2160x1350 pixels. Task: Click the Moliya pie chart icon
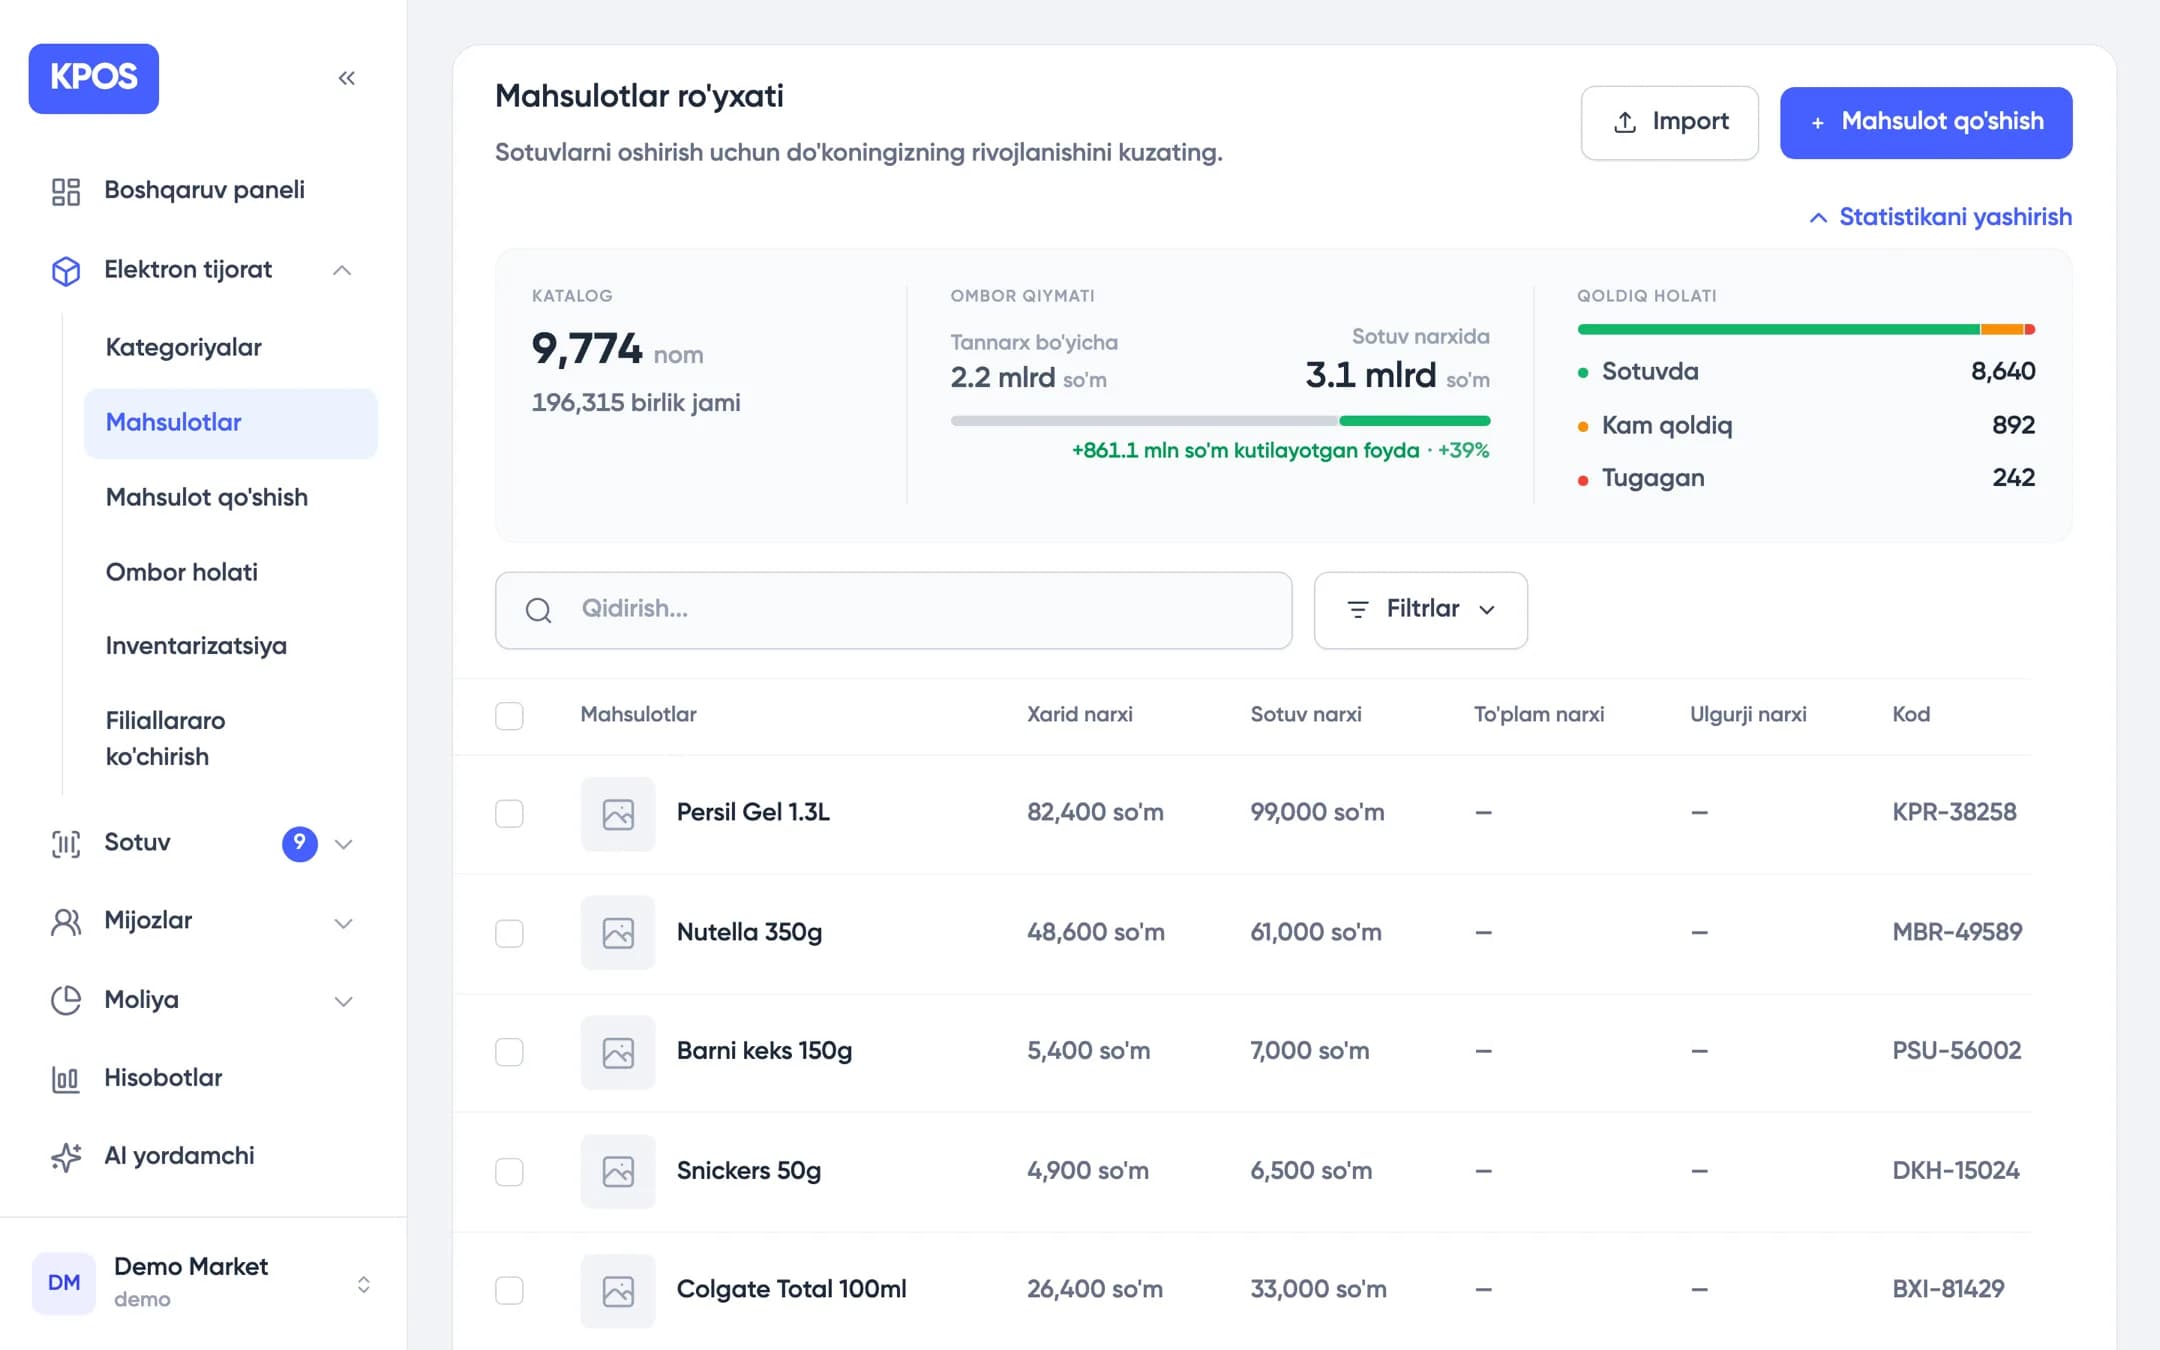tap(66, 1000)
